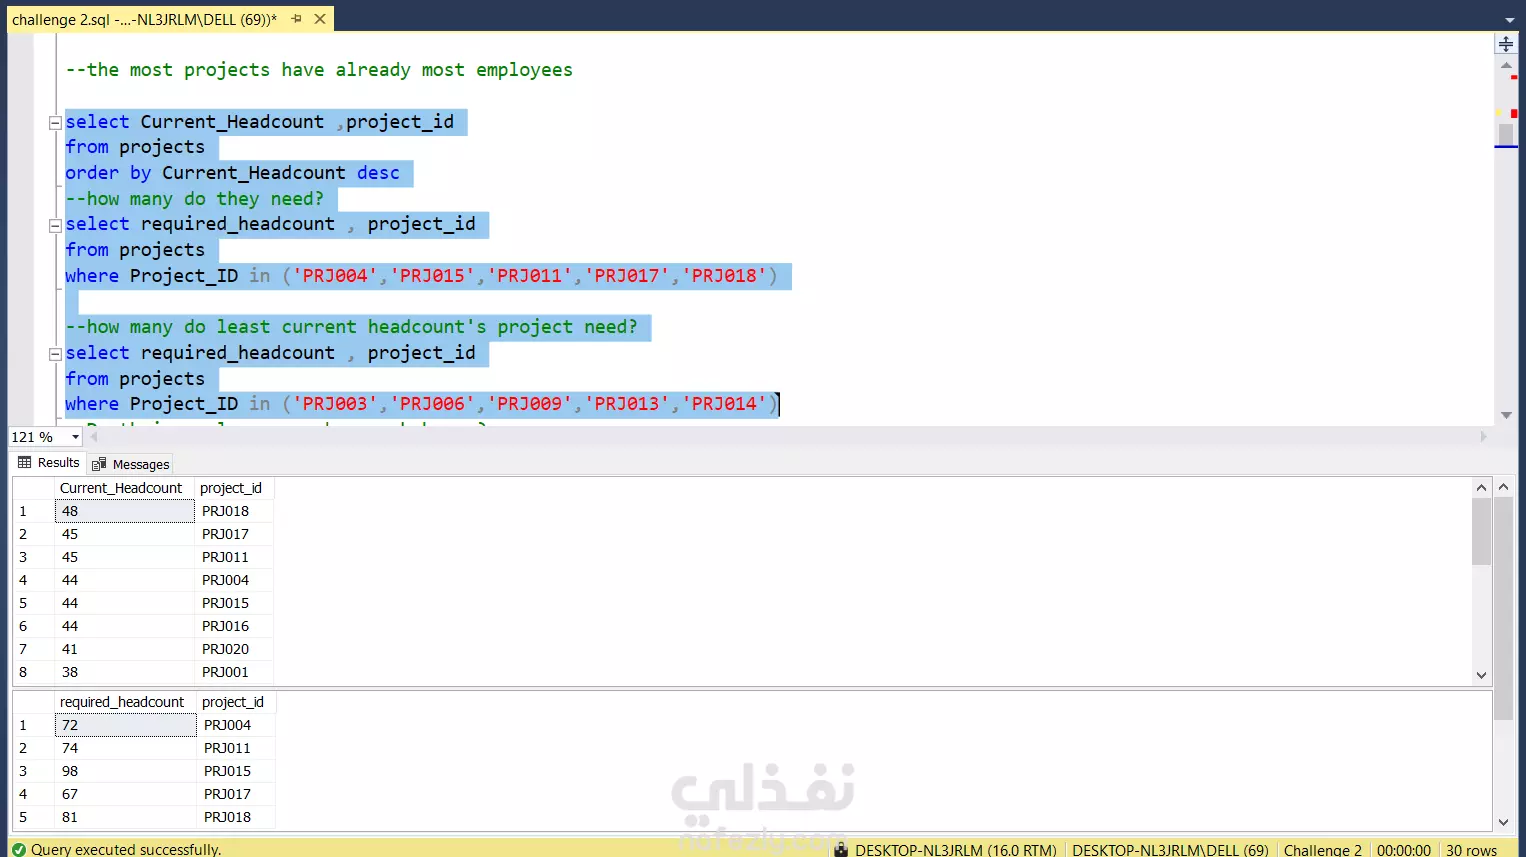This screenshot has height=857, width=1526.
Task: Select the PRJ016 cell in the first grid
Action: [x=234, y=626]
